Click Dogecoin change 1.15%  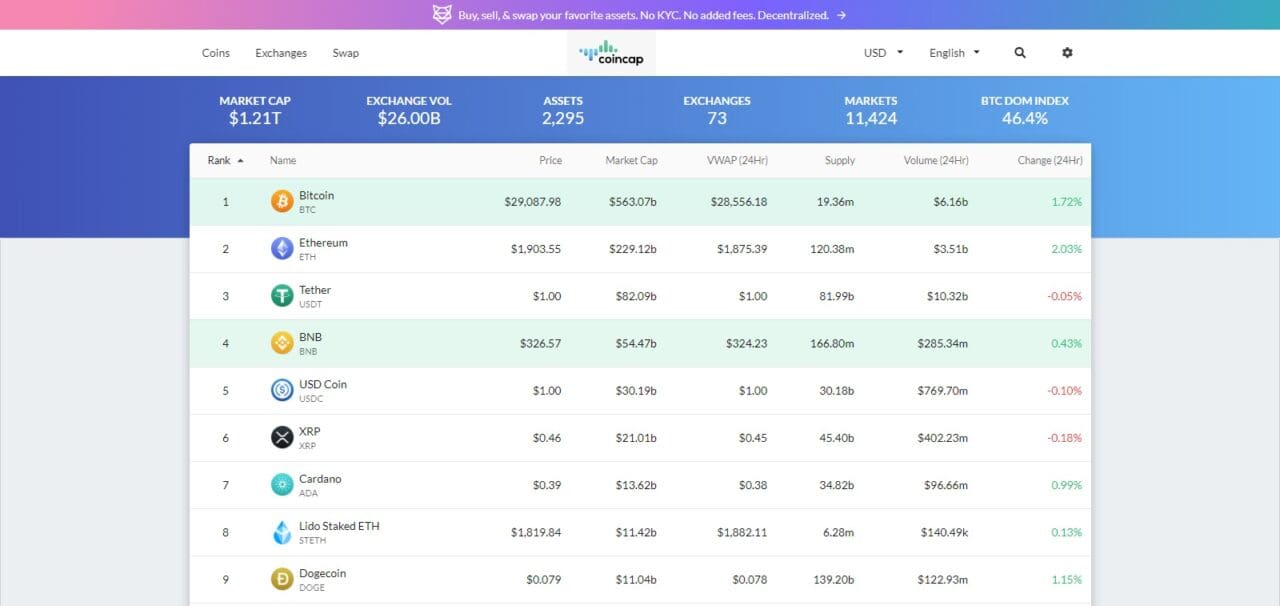pos(1067,579)
